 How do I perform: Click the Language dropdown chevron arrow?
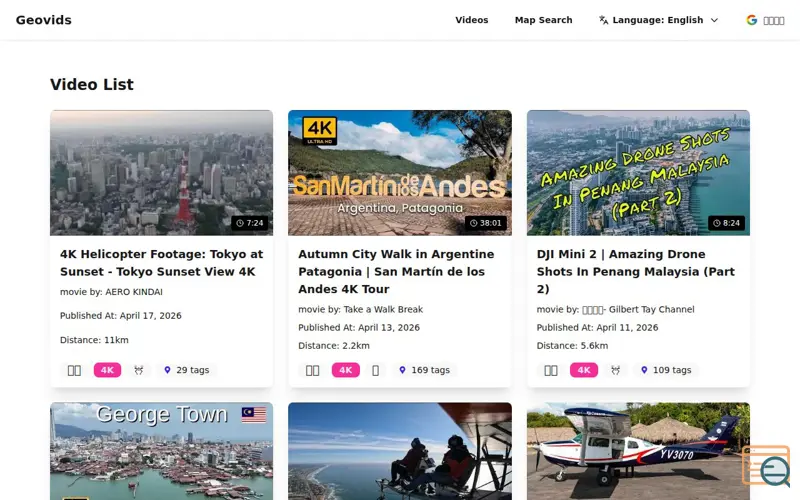pyautogui.click(x=714, y=20)
